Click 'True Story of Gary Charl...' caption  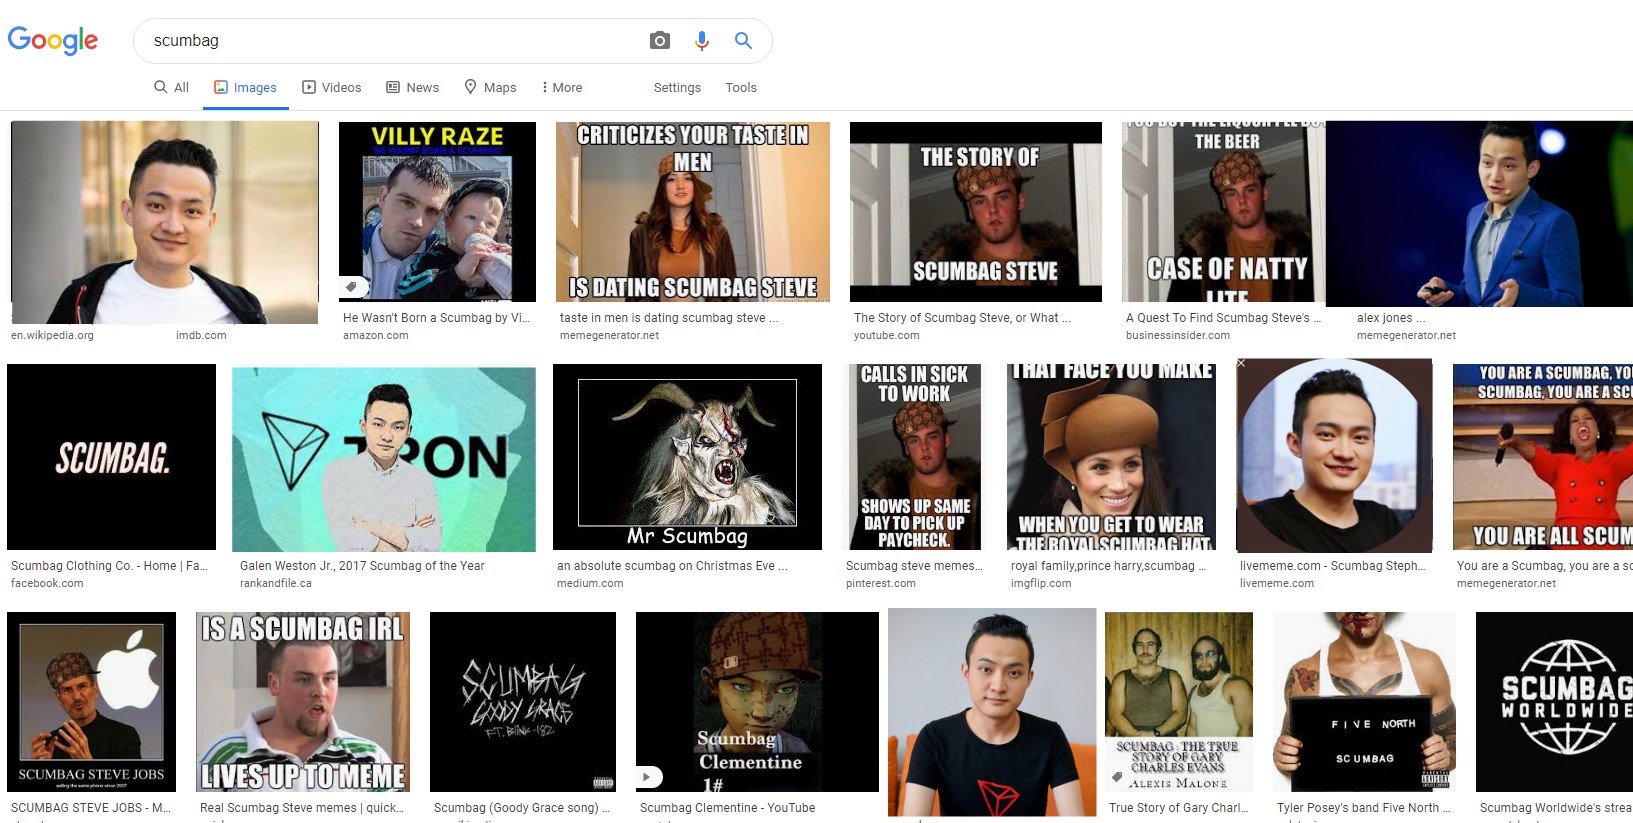1178,808
